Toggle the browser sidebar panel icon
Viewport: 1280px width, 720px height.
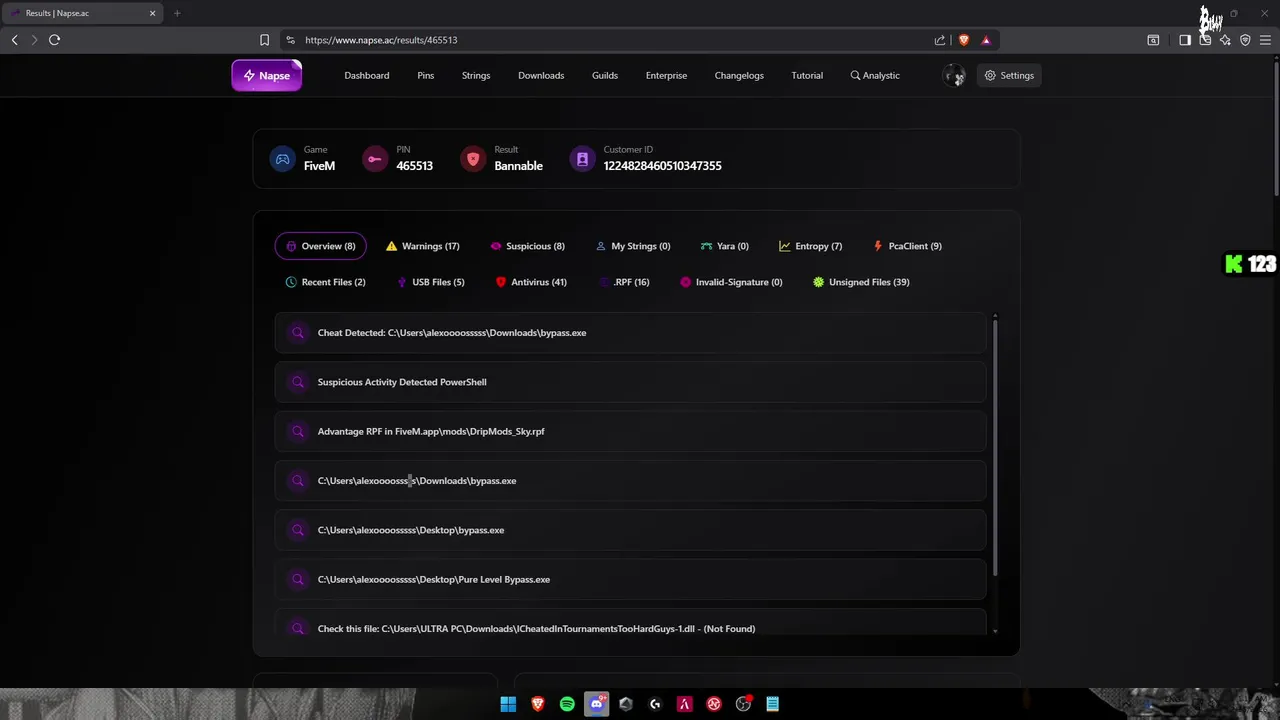coord(1185,40)
